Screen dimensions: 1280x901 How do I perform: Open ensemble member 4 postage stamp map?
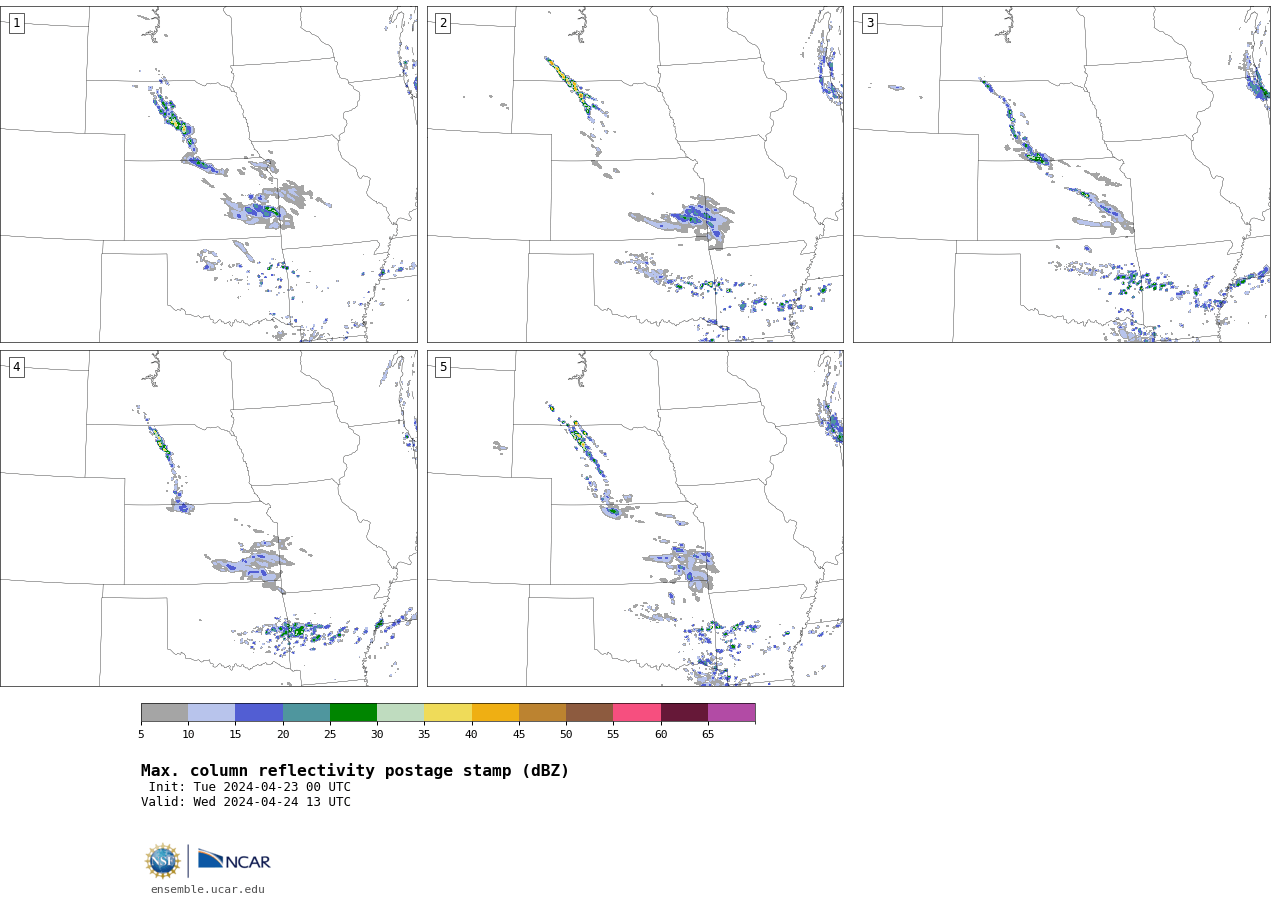(209, 518)
